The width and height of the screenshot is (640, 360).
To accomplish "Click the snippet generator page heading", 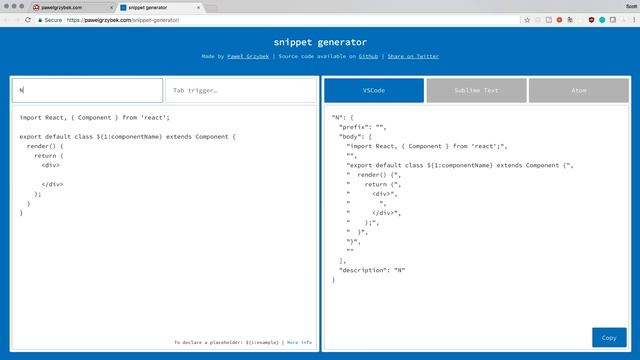I will pyautogui.click(x=320, y=42).
